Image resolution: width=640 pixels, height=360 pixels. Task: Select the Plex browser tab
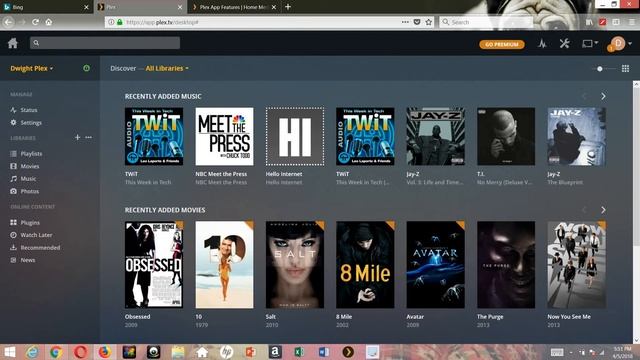140,7
